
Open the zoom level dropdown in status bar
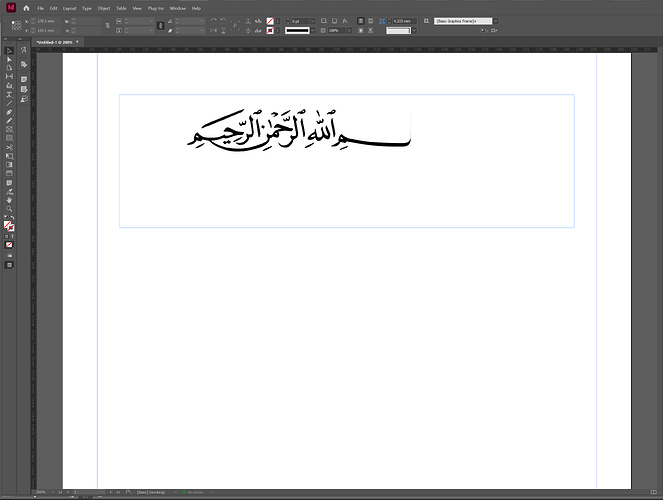pyautogui.click(x=53, y=492)
